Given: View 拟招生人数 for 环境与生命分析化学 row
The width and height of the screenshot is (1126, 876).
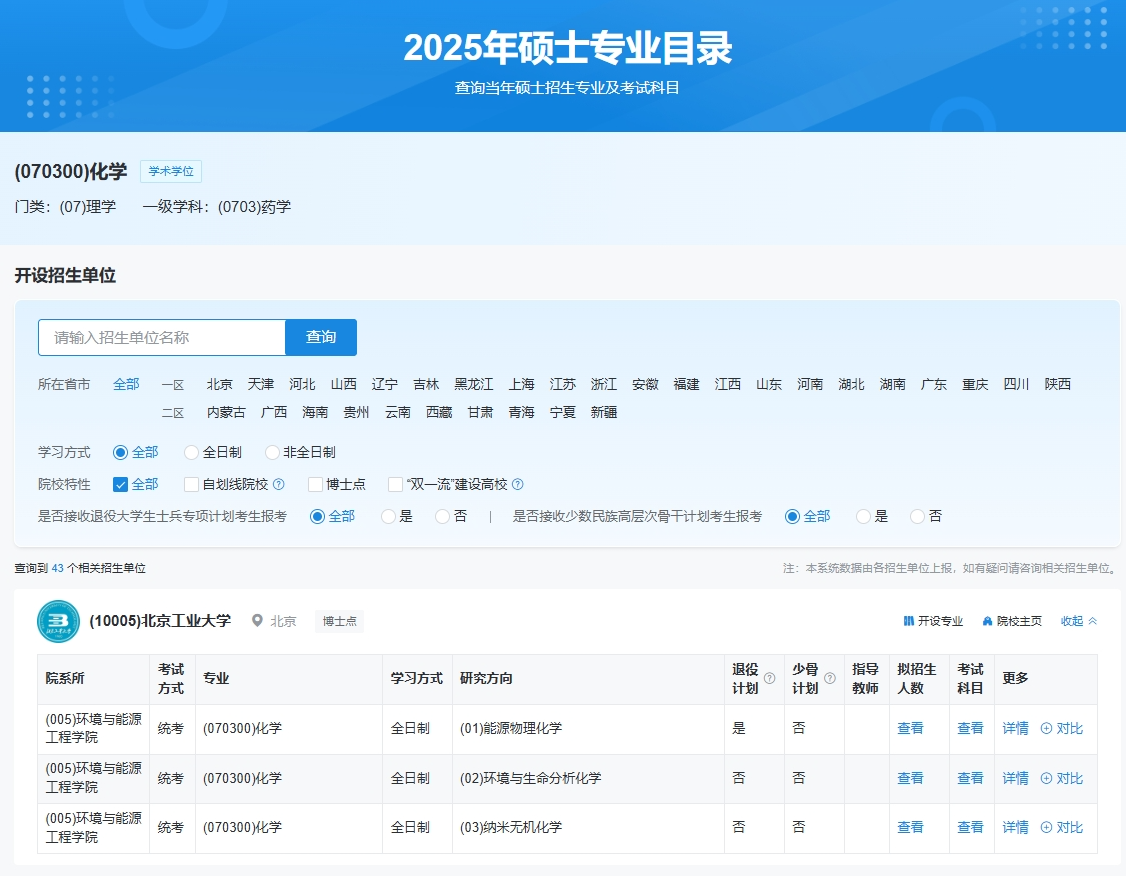Looking at the screenshot, I should tap(910, 778).
